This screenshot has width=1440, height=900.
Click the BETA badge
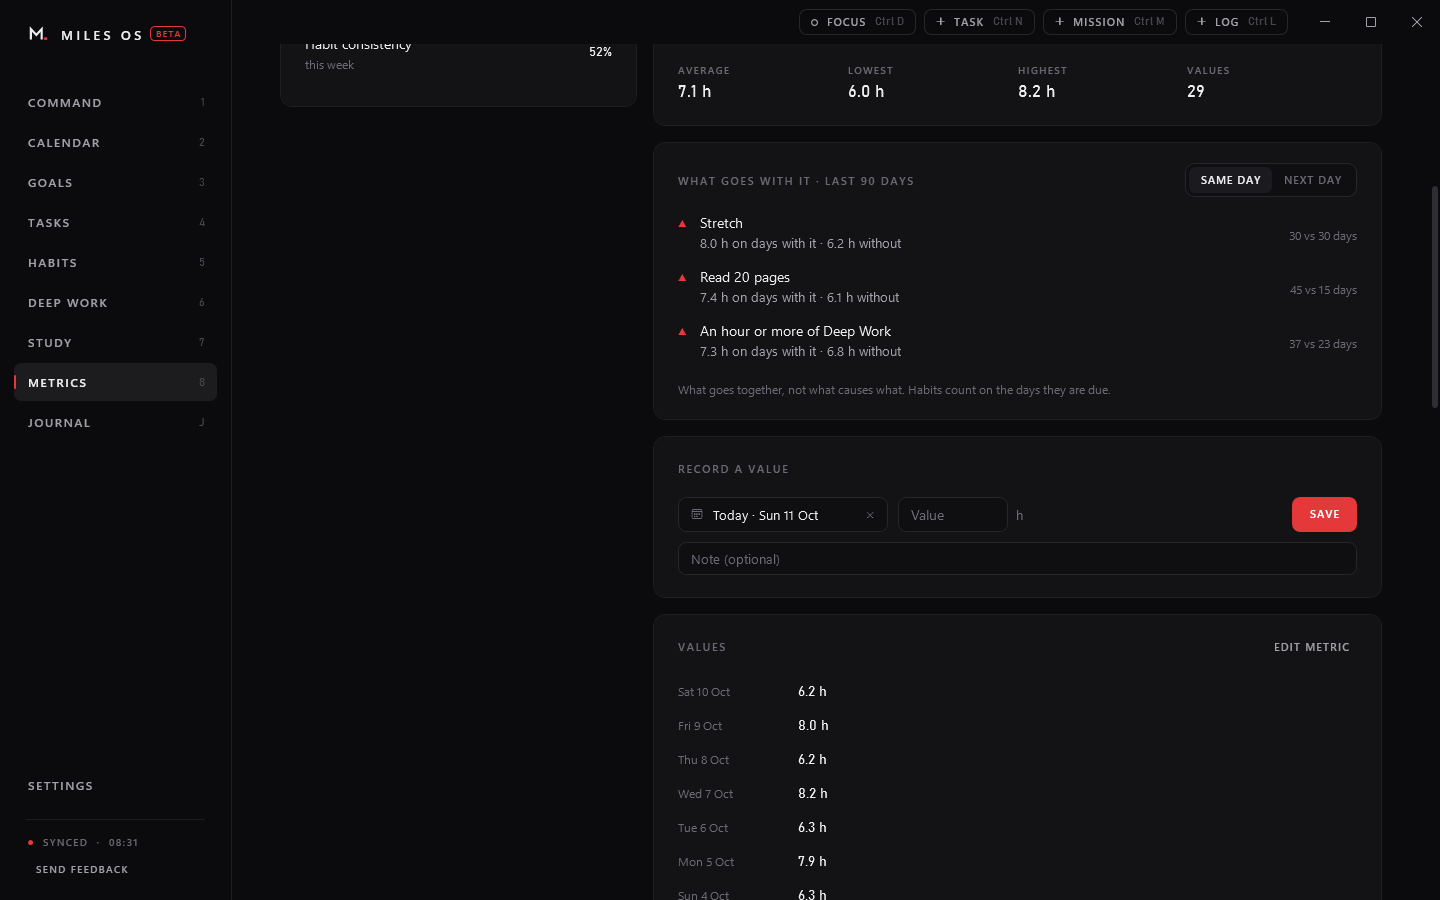click(168, 34)
